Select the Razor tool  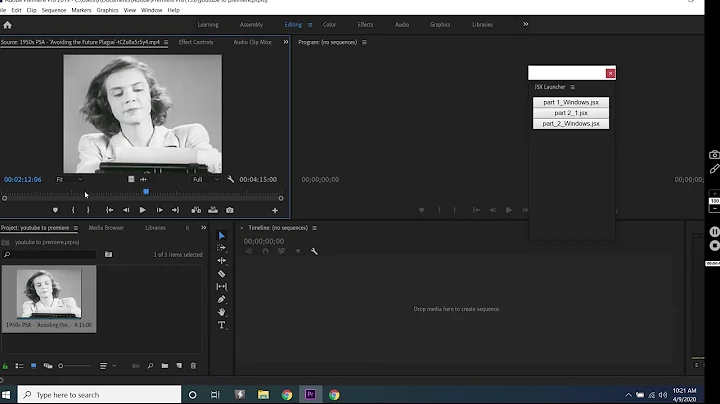pyautogui.click(x=221, y=274)
